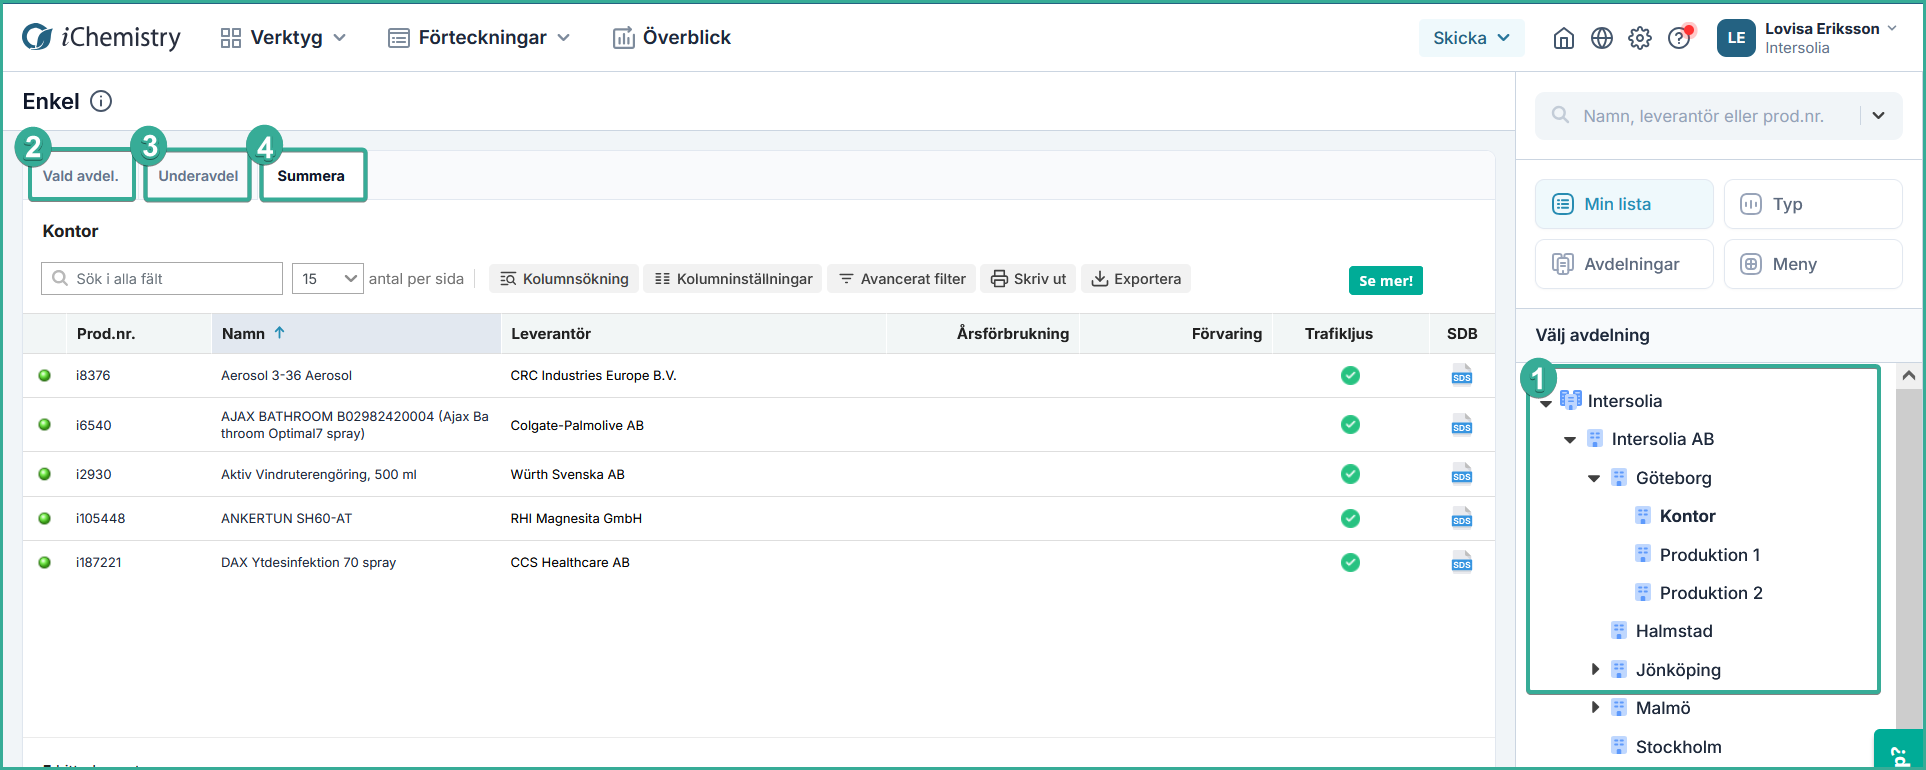Click the LE user avatar
Image resolution: width=1926 pixels, height=770 pixels.
pos(1736,38)
